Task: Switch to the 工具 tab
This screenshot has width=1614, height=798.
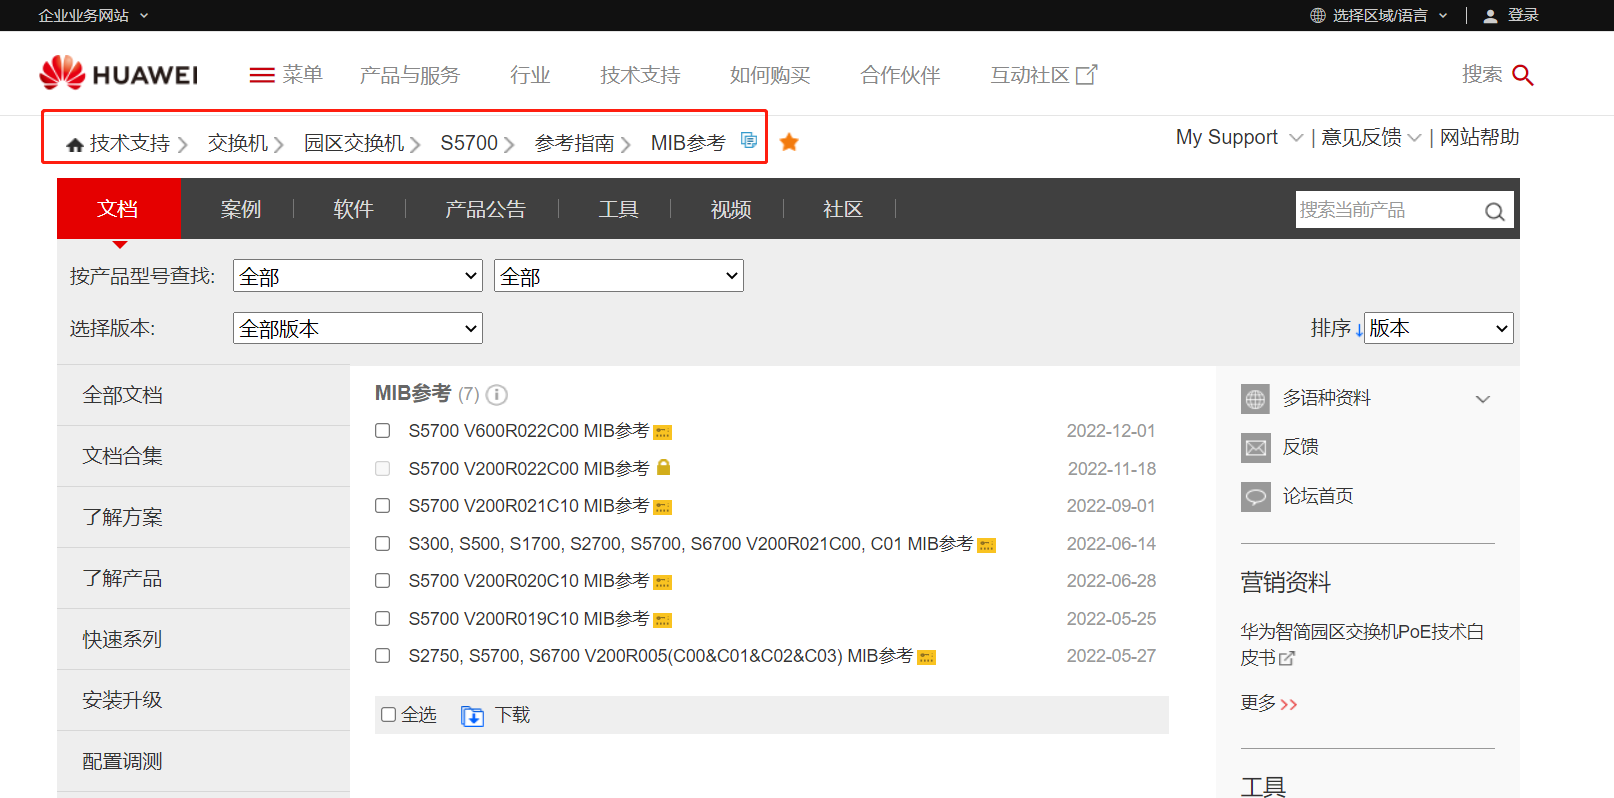Action: pyautogui.click(x=618, y=209)
